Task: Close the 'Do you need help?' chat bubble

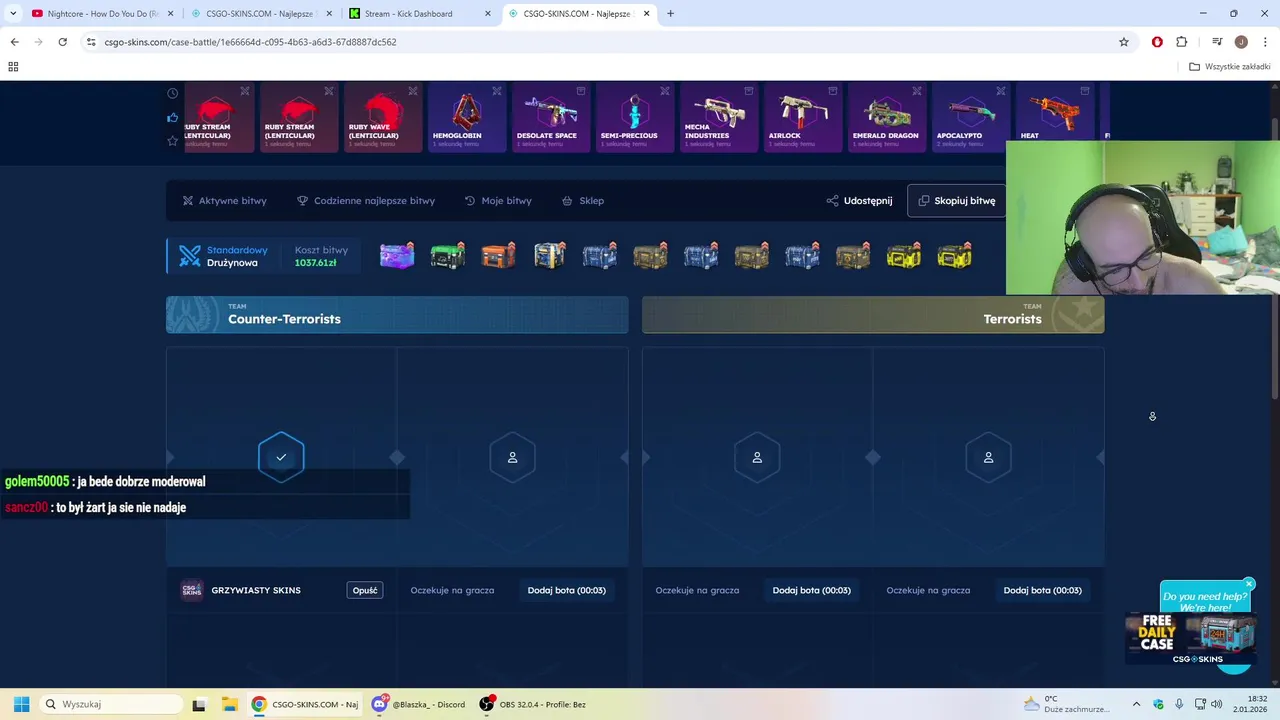Action: click(x=1249, y=584)
